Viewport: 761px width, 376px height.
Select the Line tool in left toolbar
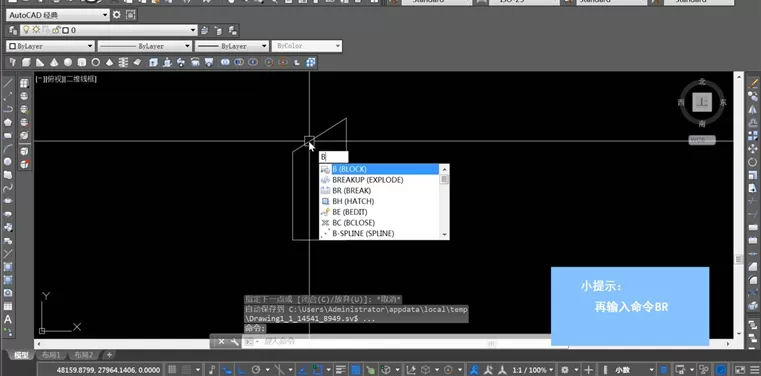pyautogui.click(x=8, y=83)
